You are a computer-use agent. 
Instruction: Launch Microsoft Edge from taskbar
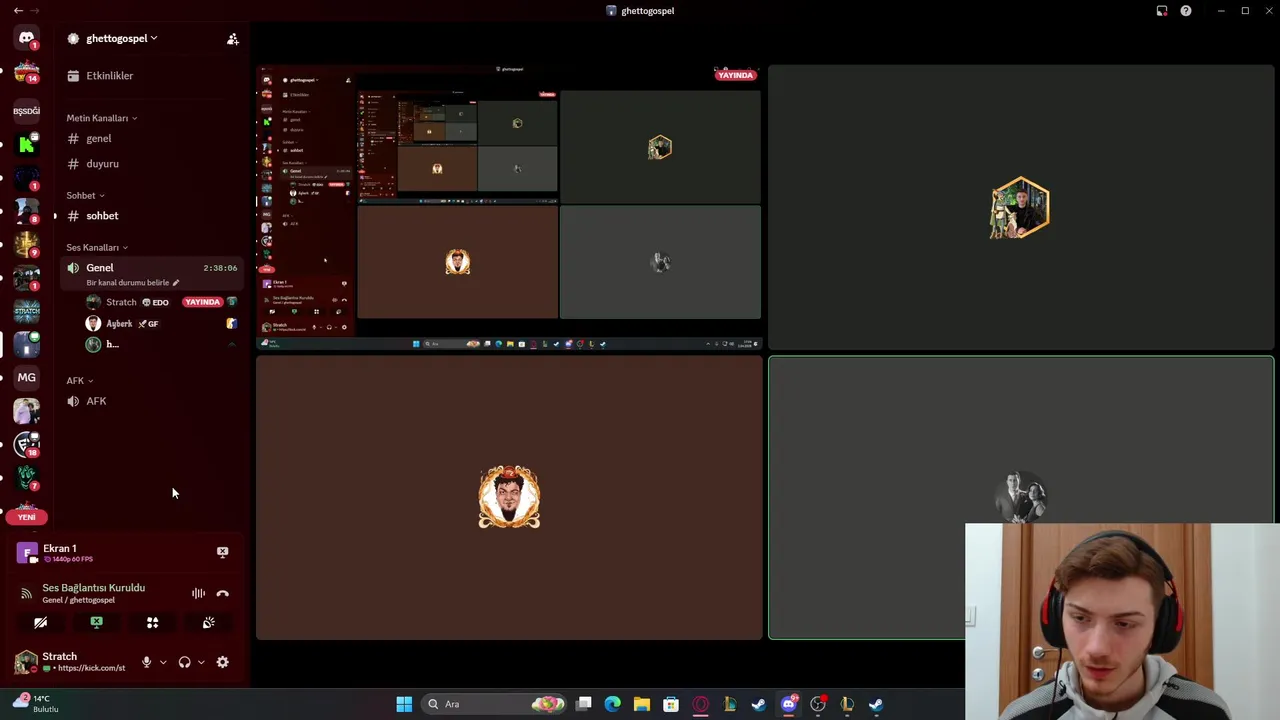click(x=612, y=704)
